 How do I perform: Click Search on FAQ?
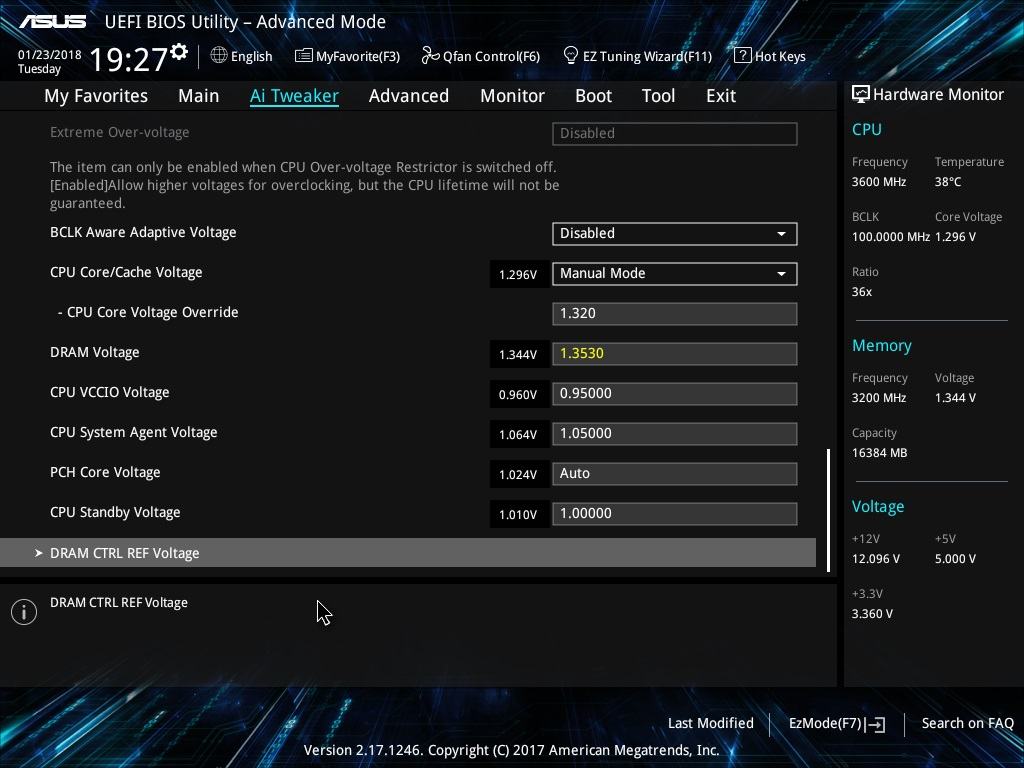967,724
